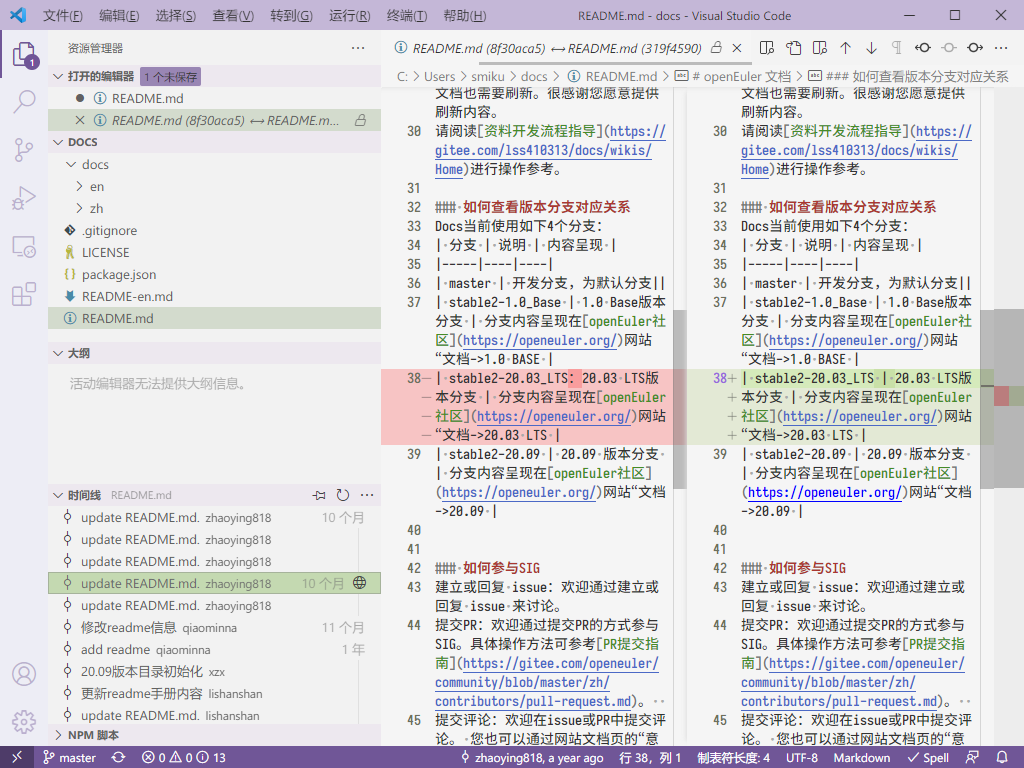The width and height of the screenshot is (1024, 768).
Task: Collapse the Timeline (时间线) section
Action: click(x=58, y=495)
